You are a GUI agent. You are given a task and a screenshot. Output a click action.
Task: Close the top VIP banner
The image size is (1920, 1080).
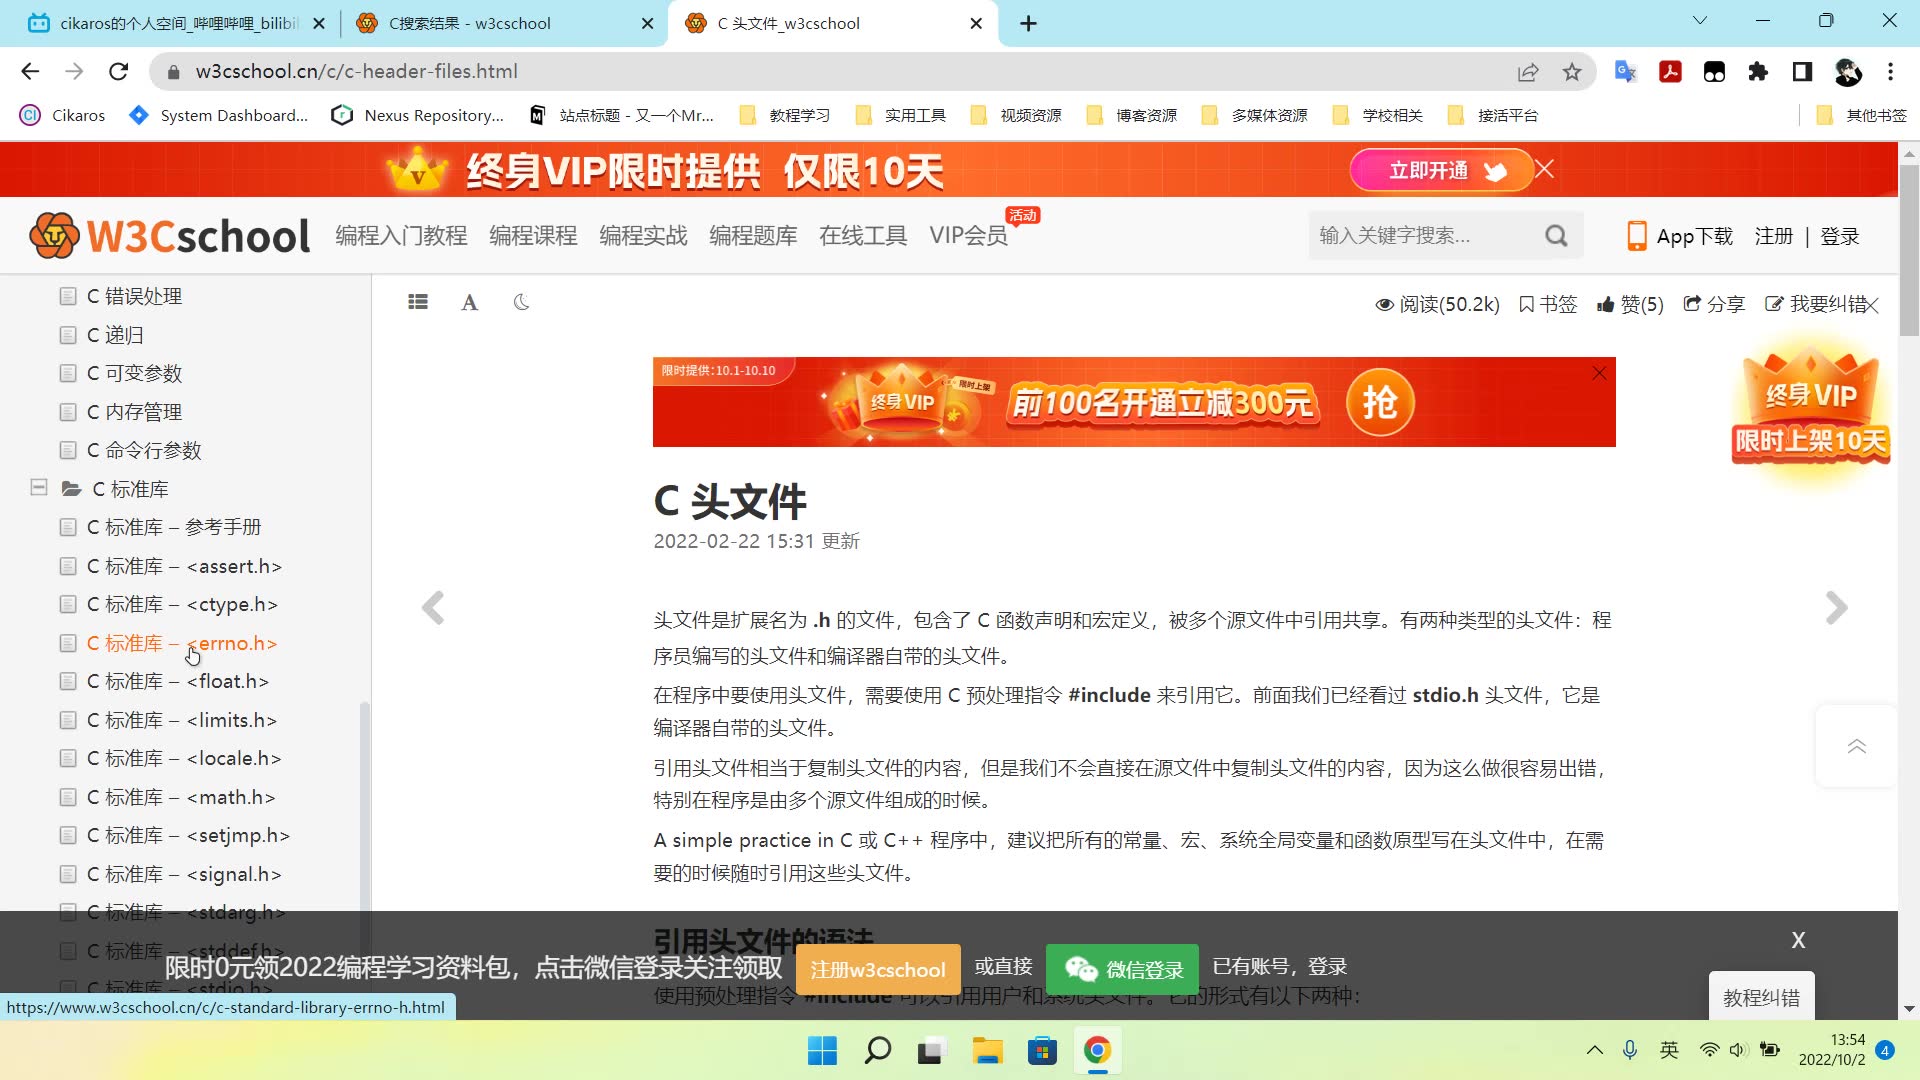[x=1545, y=169]
